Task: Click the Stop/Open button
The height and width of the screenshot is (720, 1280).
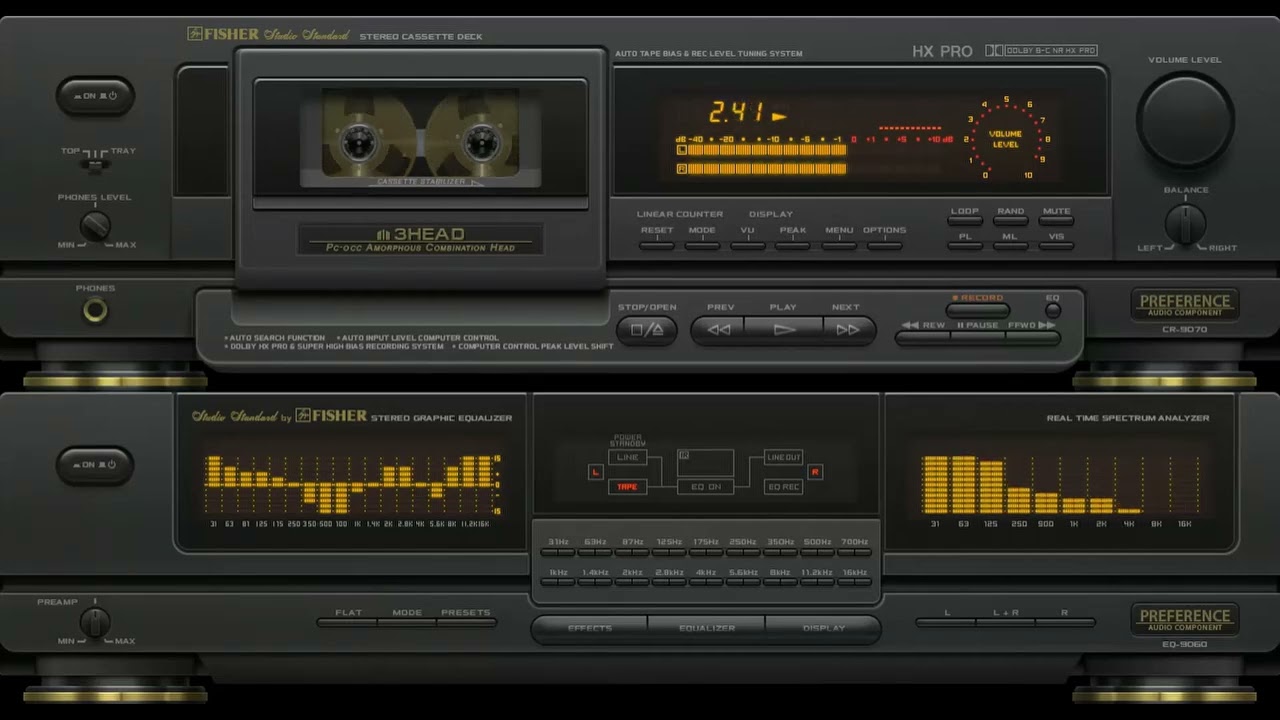Action: pyautogui.click(x=647, y=330)
